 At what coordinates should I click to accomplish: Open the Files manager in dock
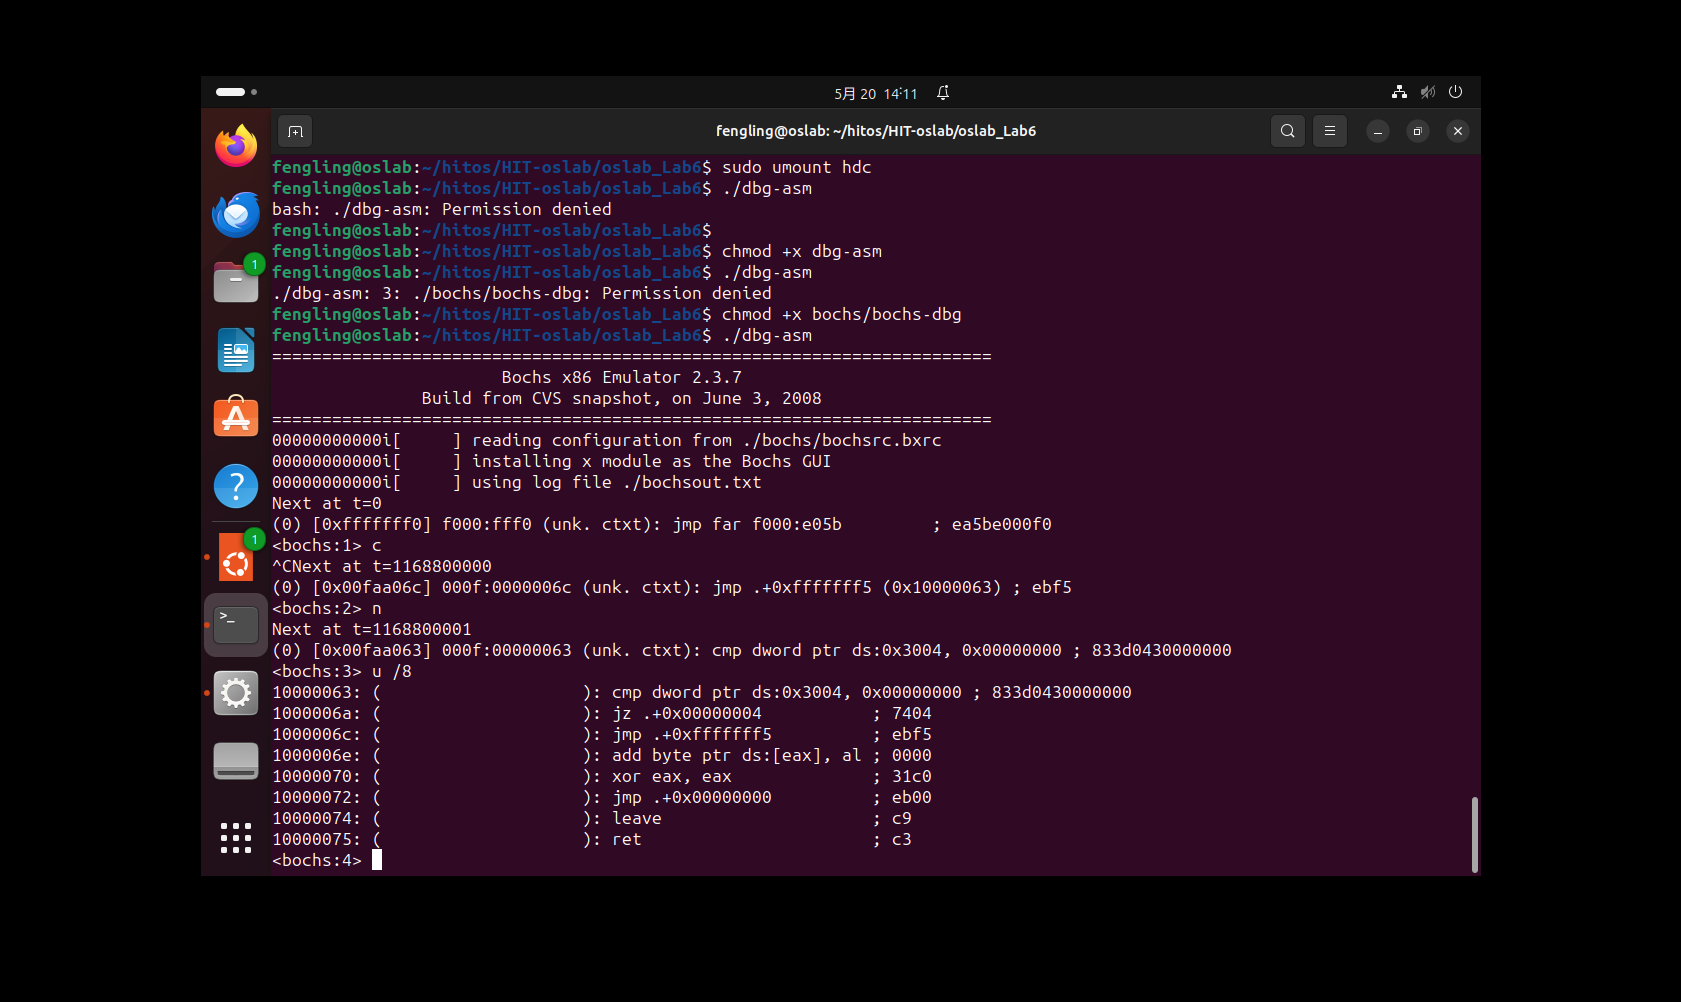coord(236,282)
